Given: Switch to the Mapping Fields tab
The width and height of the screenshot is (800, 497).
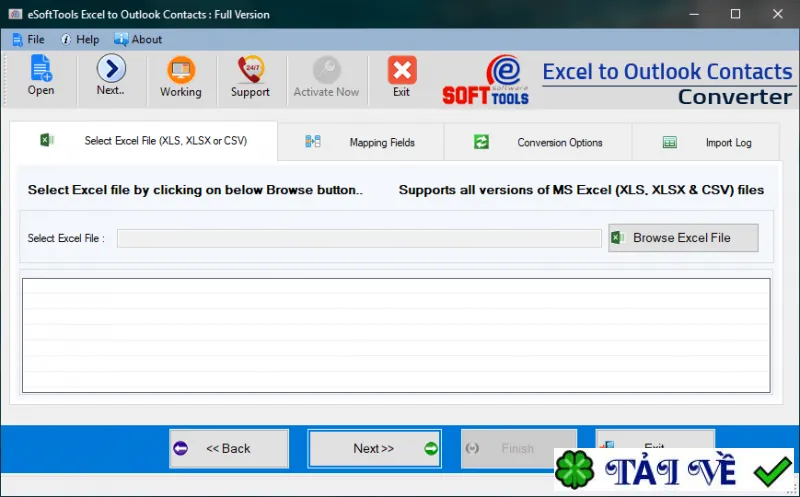Looking at the screenshot, I should click(x=361, y=142).
